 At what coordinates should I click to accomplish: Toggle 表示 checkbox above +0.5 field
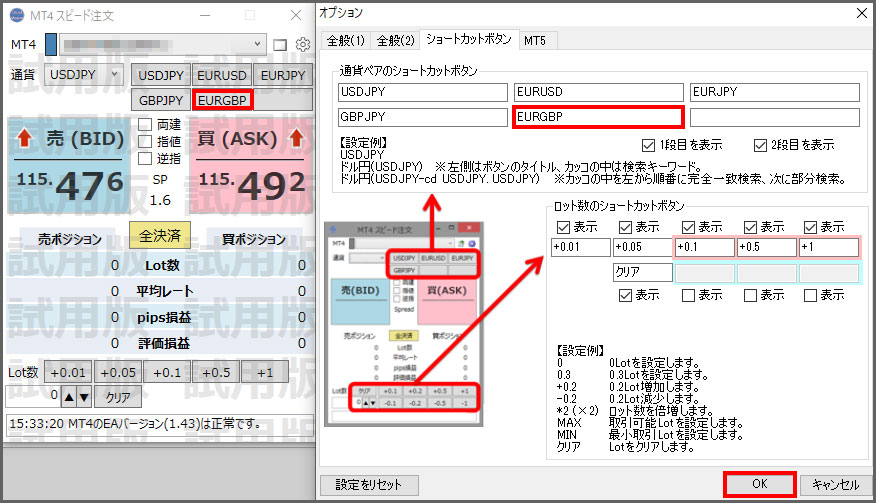[x=750, y=227]
